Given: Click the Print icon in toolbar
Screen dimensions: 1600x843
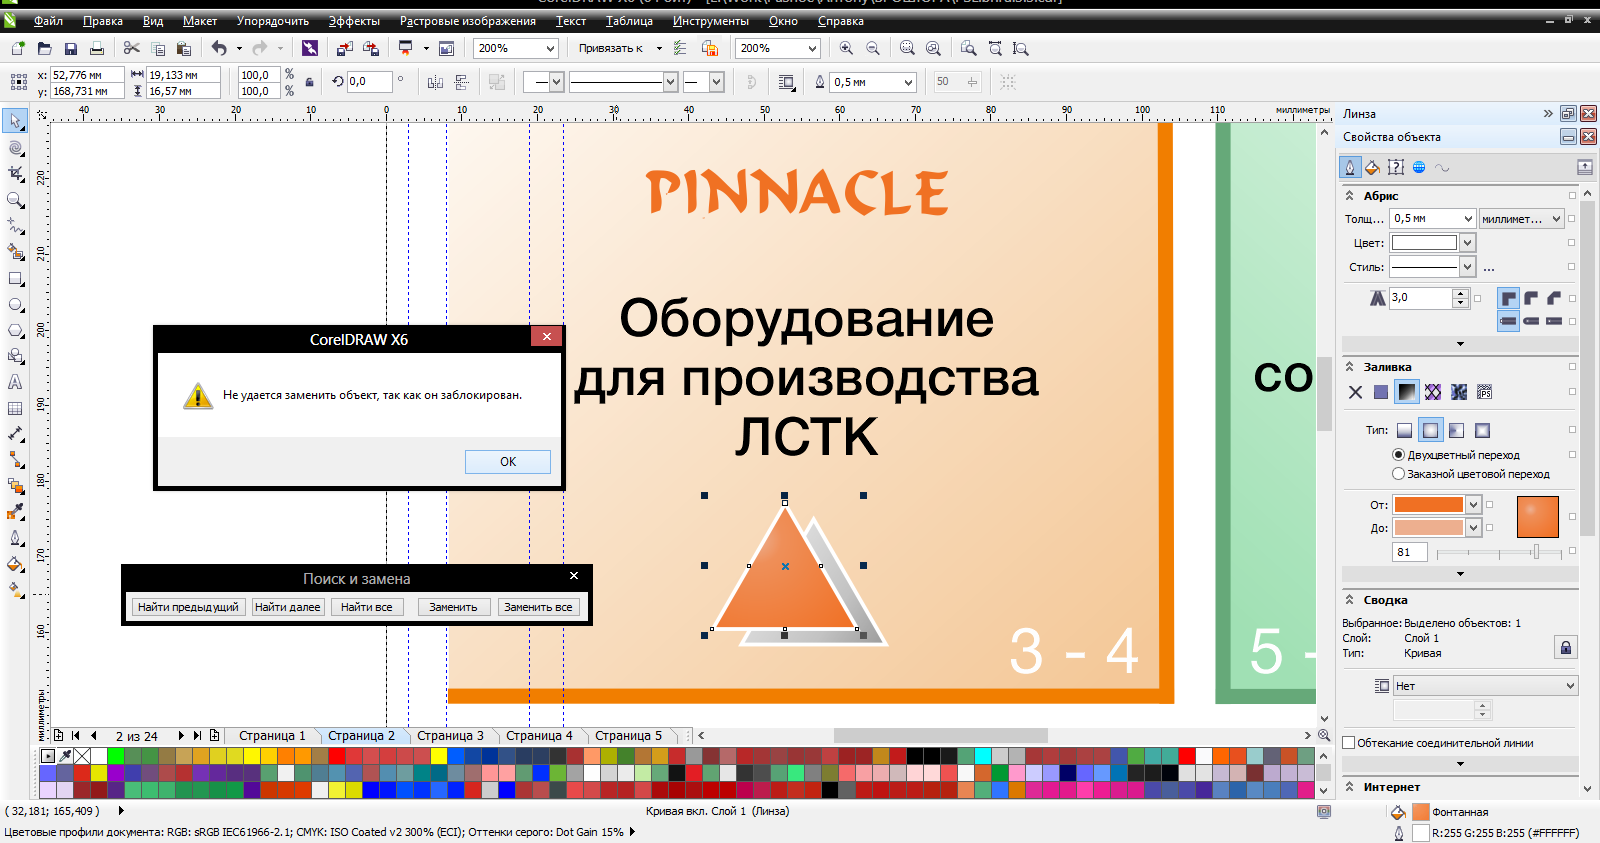Looking at the screenshot, I should 97,48.
